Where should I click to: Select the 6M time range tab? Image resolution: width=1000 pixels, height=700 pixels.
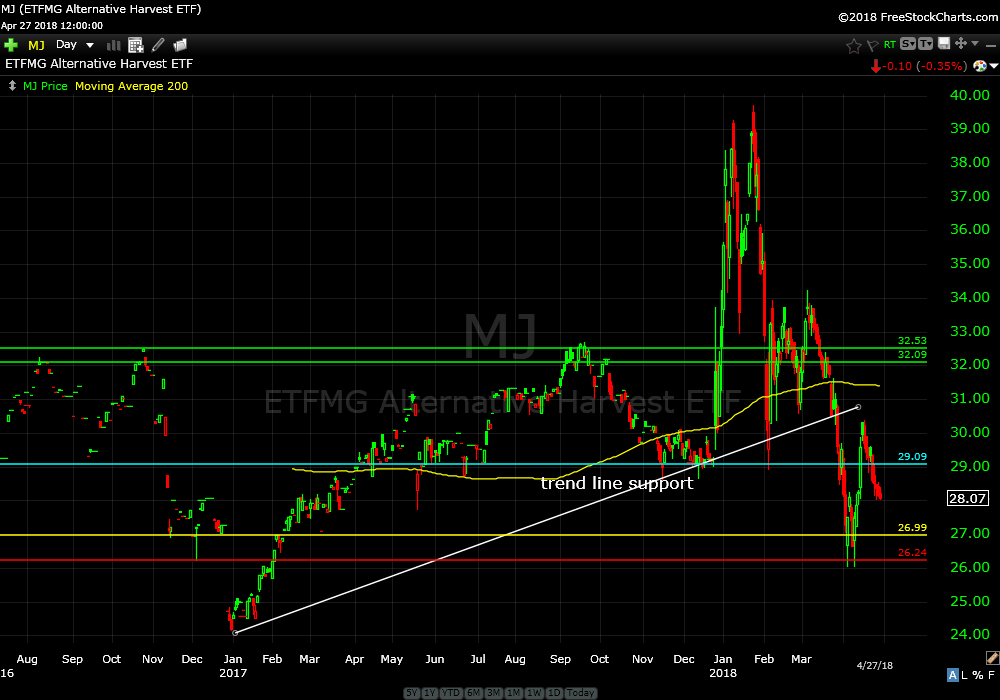[x=473, y=693]
